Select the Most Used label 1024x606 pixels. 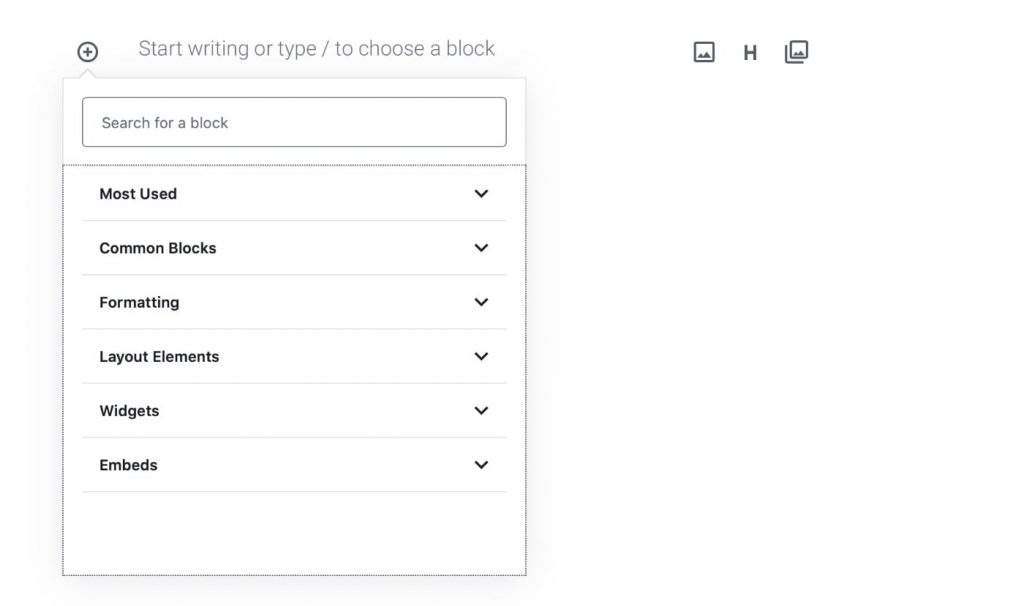pyautogui.click(x=137, y=194)
